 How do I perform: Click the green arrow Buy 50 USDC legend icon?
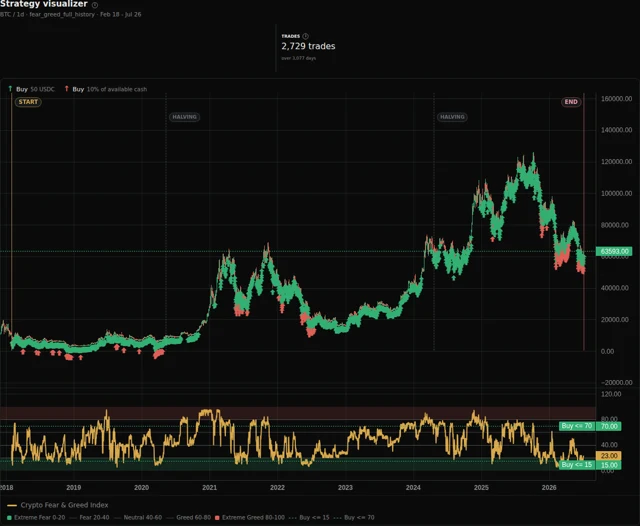click(x=10, y=89)
